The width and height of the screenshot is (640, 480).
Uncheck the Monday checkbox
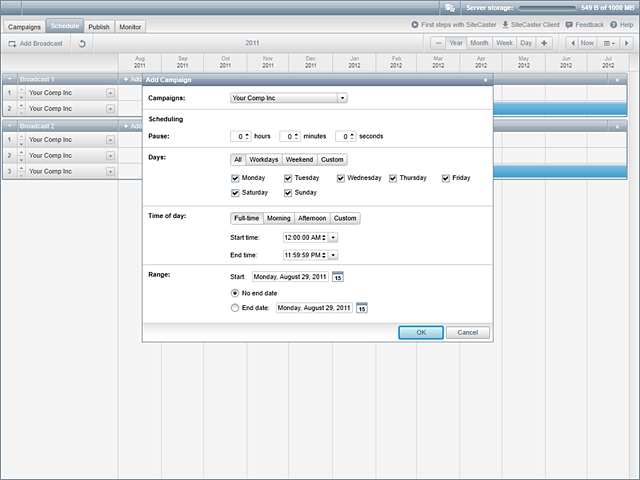tap(235, 178)
